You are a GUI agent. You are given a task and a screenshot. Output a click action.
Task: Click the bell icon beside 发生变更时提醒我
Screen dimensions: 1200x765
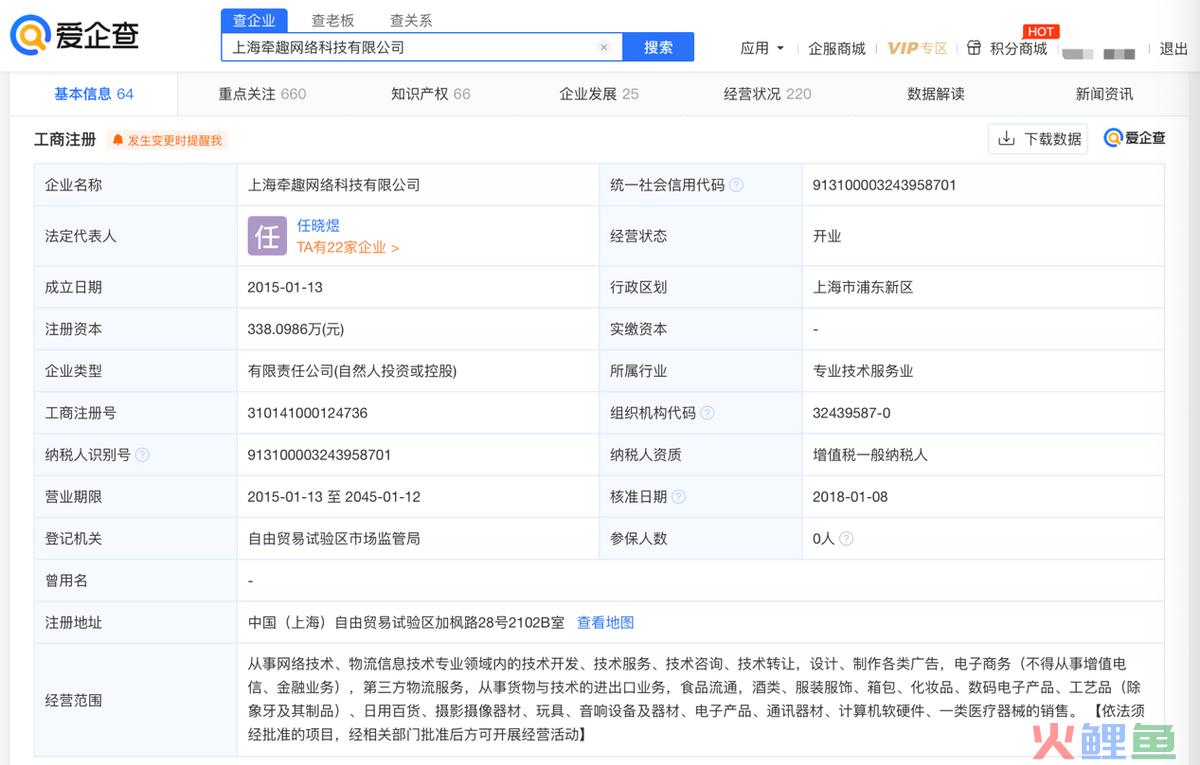[x=118, y=140]
